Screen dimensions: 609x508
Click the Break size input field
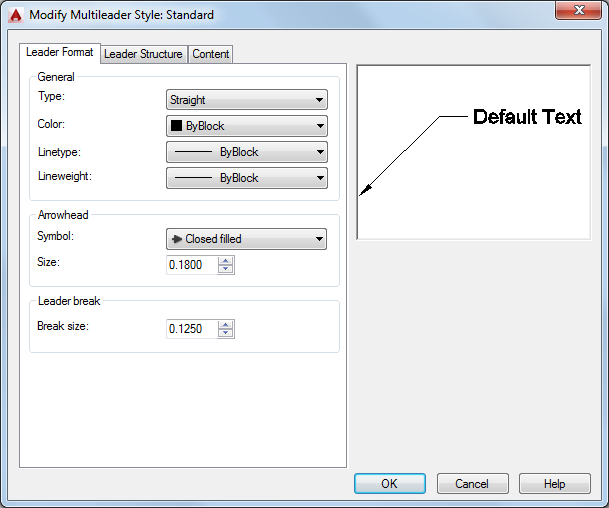(192, 329)
